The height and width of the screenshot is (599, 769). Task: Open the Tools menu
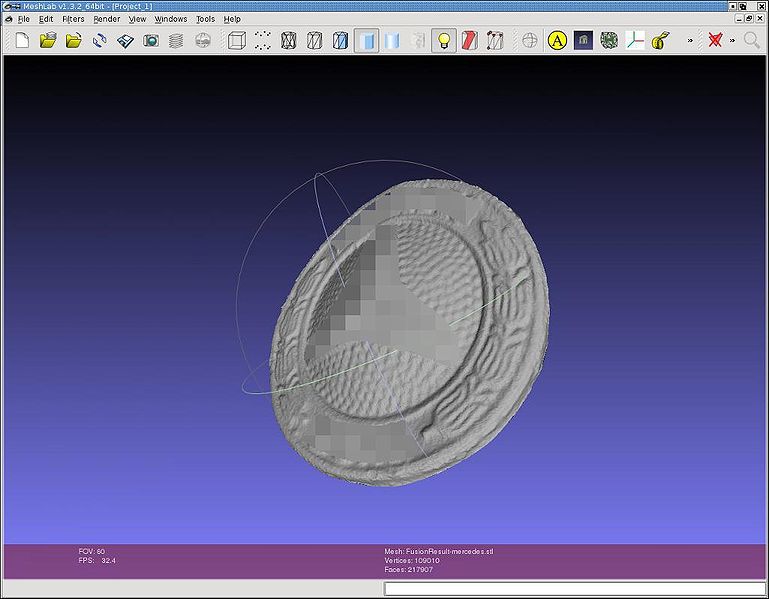coord(205,19)
